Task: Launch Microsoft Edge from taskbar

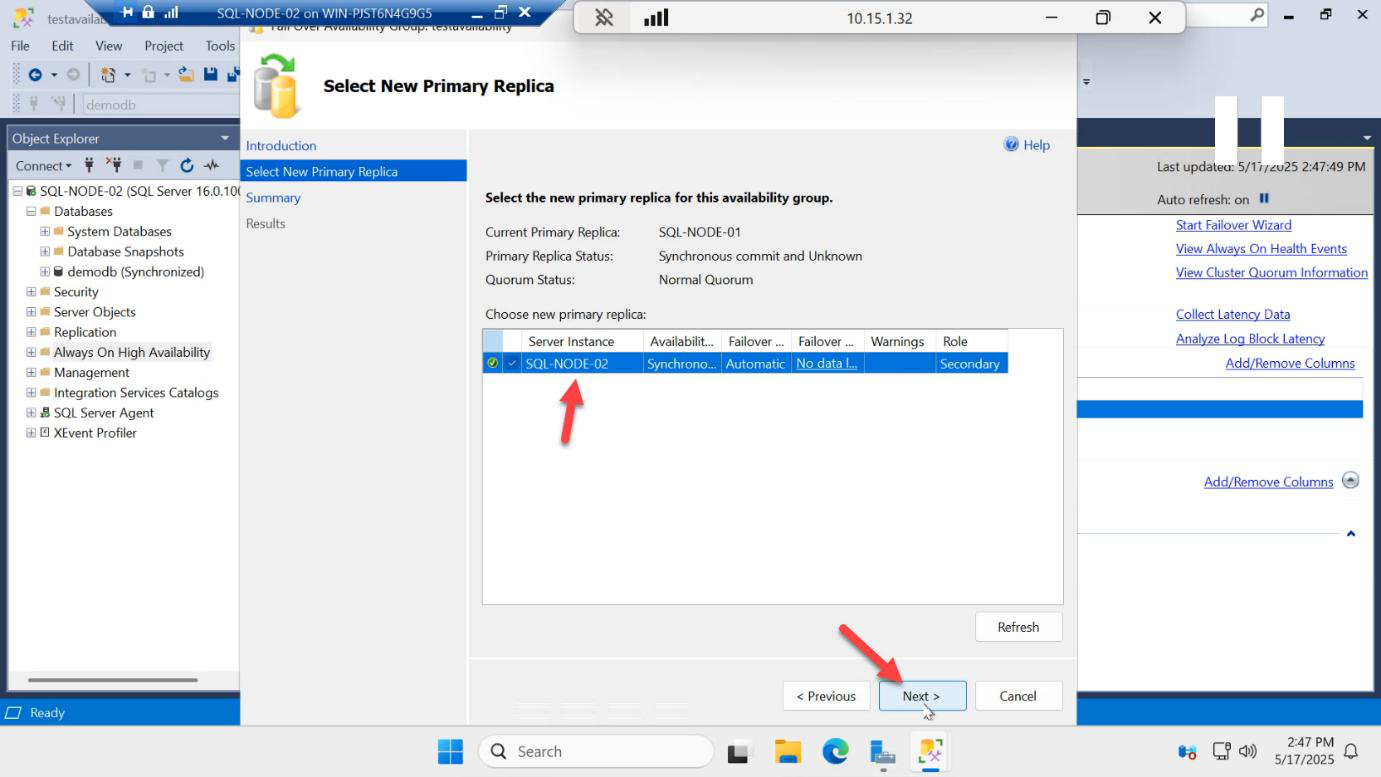Action: [835, 751]
